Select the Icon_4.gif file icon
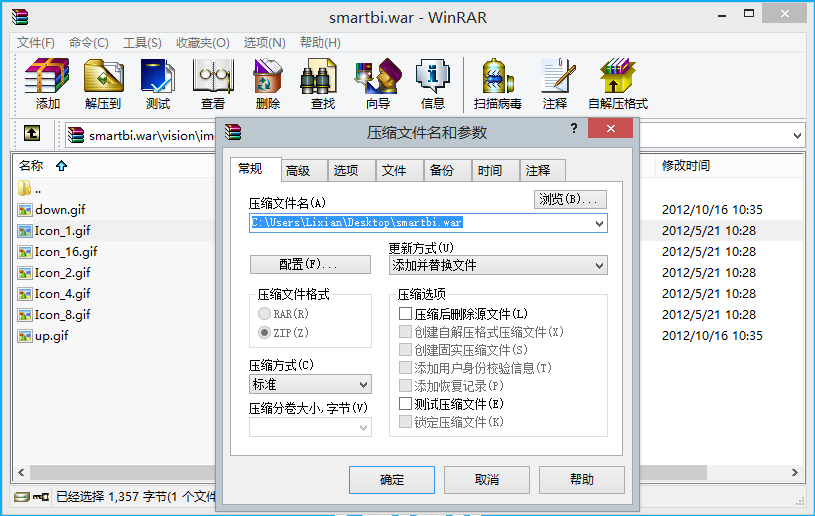Viewport: 815px width, 516px height. coord(24,294)
